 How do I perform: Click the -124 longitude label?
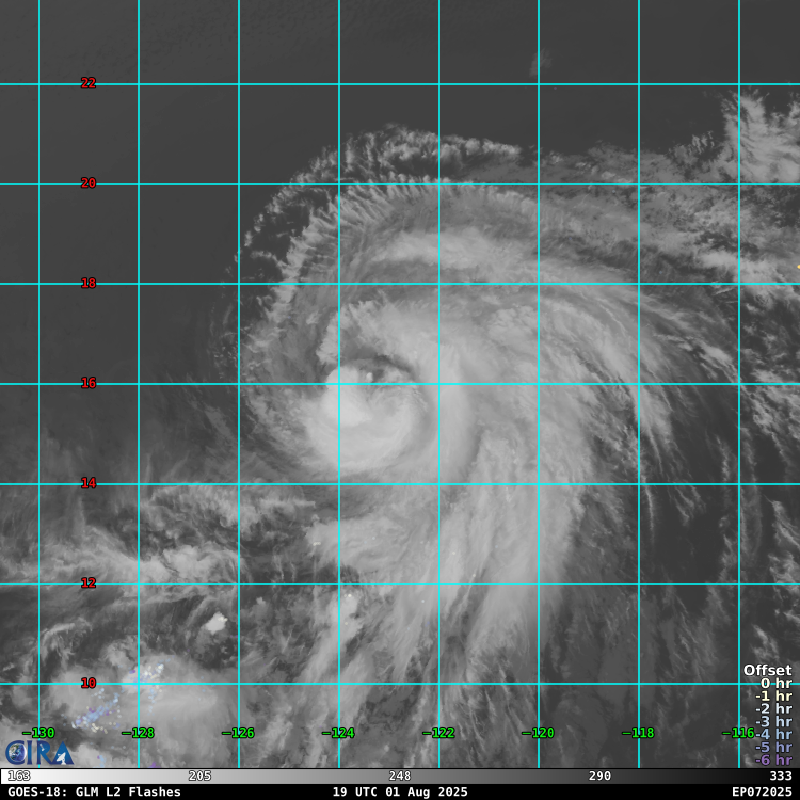tap(338, 733)
